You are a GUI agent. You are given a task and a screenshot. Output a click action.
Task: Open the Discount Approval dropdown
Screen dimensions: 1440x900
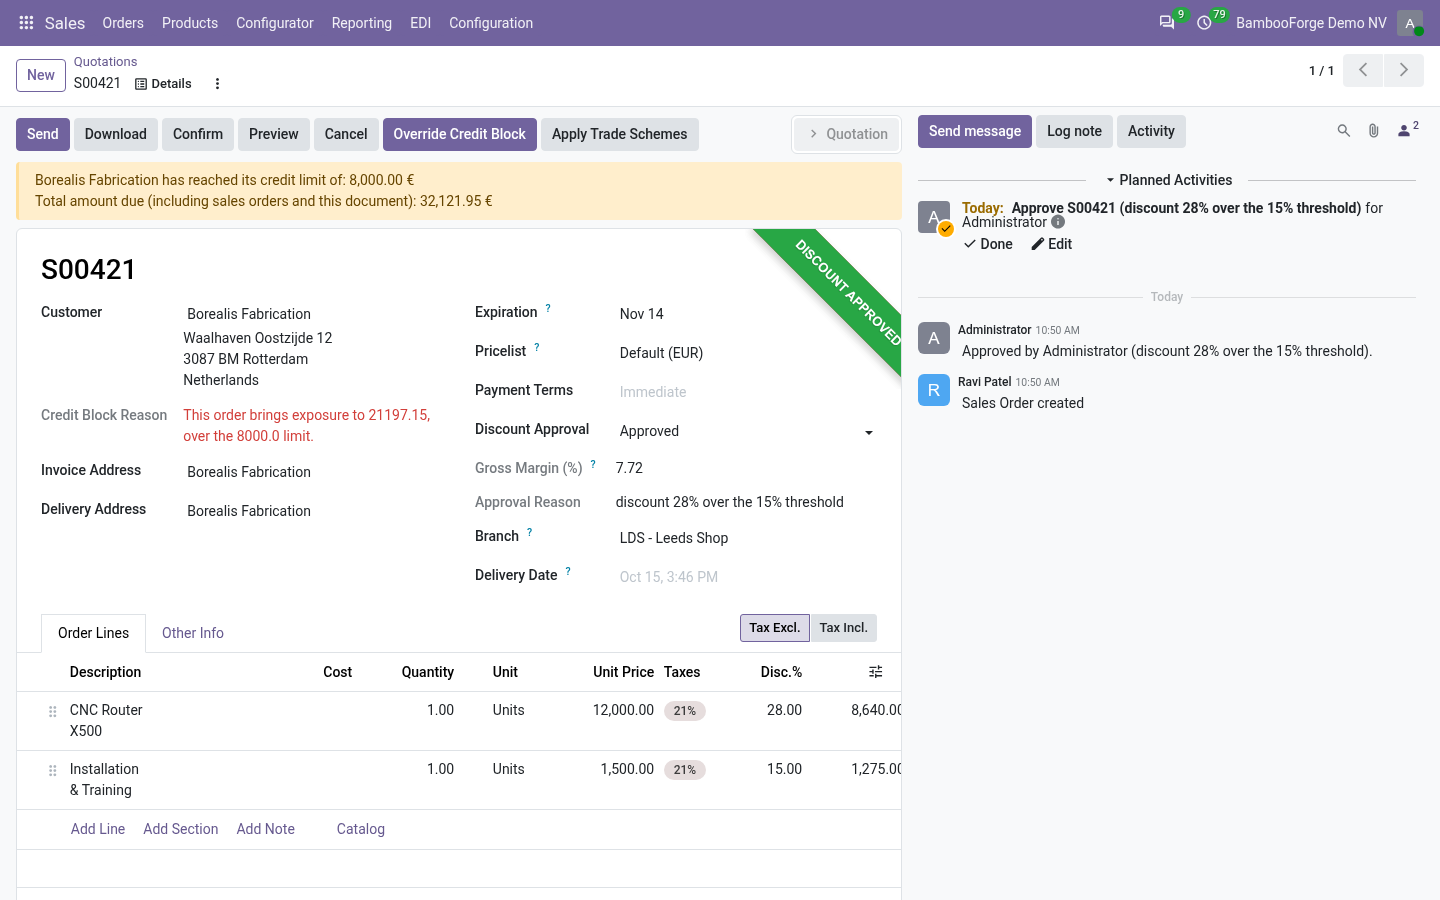[x=747, y=431]
